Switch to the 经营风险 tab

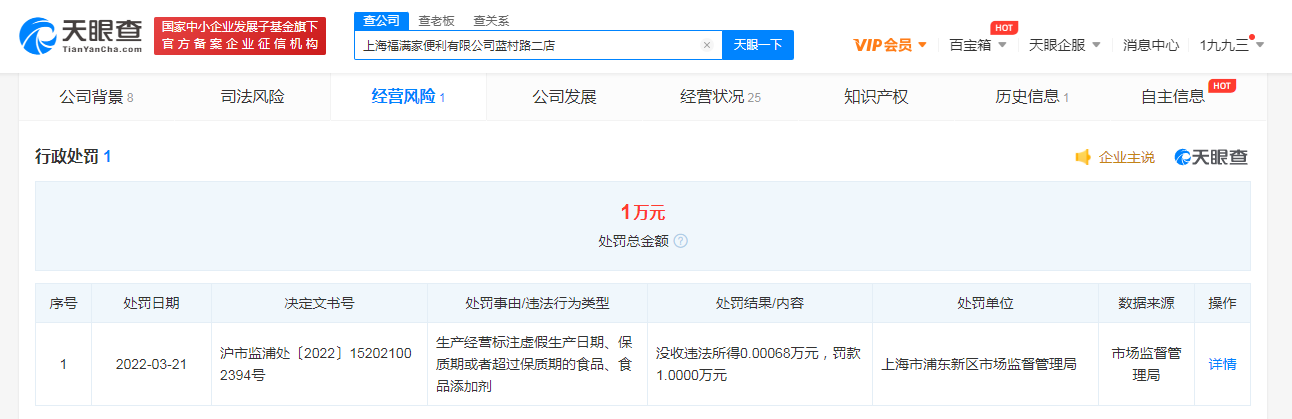[x=408, y=97]
